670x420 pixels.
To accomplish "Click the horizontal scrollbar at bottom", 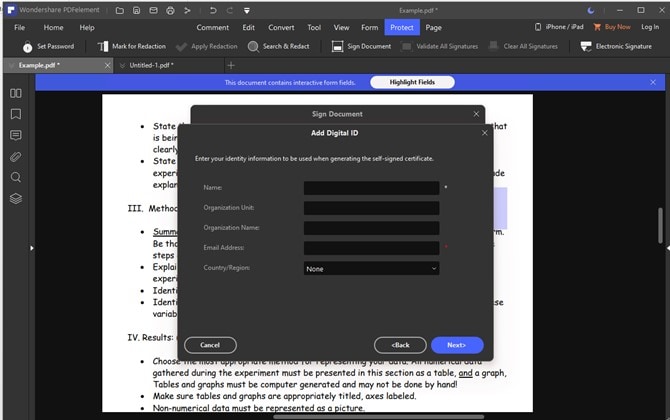I will (379, 417).
